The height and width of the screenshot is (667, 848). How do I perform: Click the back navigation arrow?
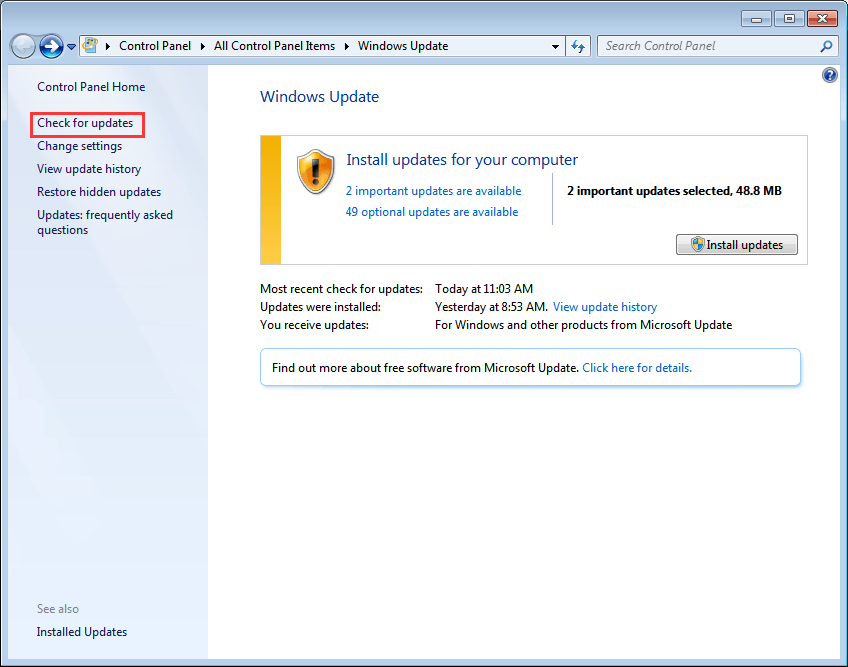point(22,46)
